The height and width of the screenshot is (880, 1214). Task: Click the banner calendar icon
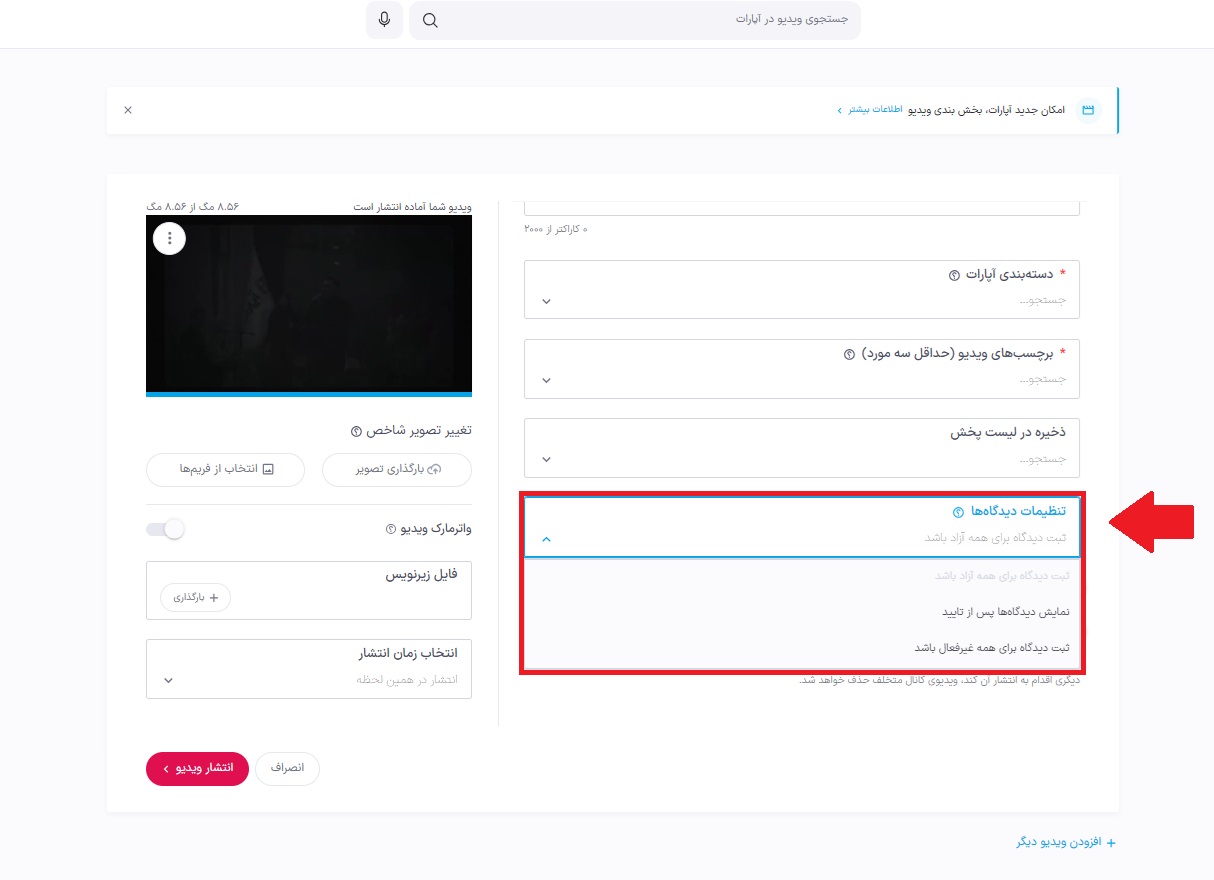[1088, 110]
